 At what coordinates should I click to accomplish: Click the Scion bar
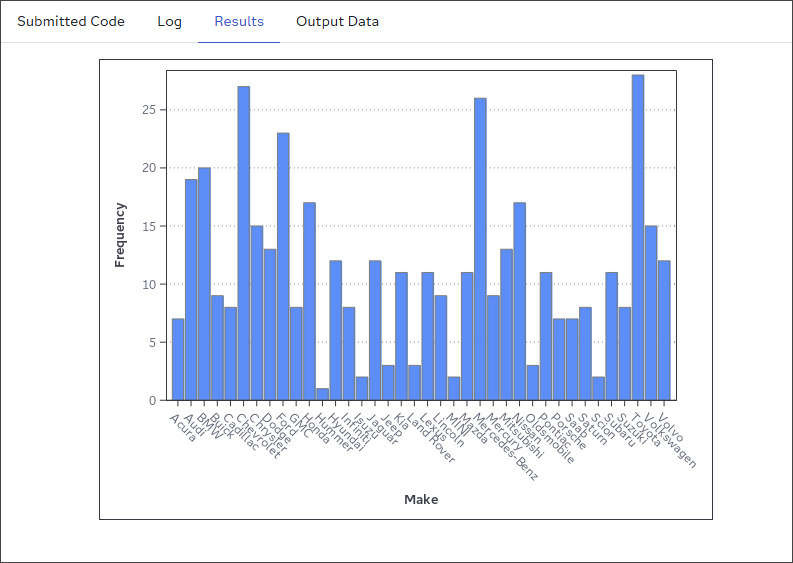coord(598,389)
